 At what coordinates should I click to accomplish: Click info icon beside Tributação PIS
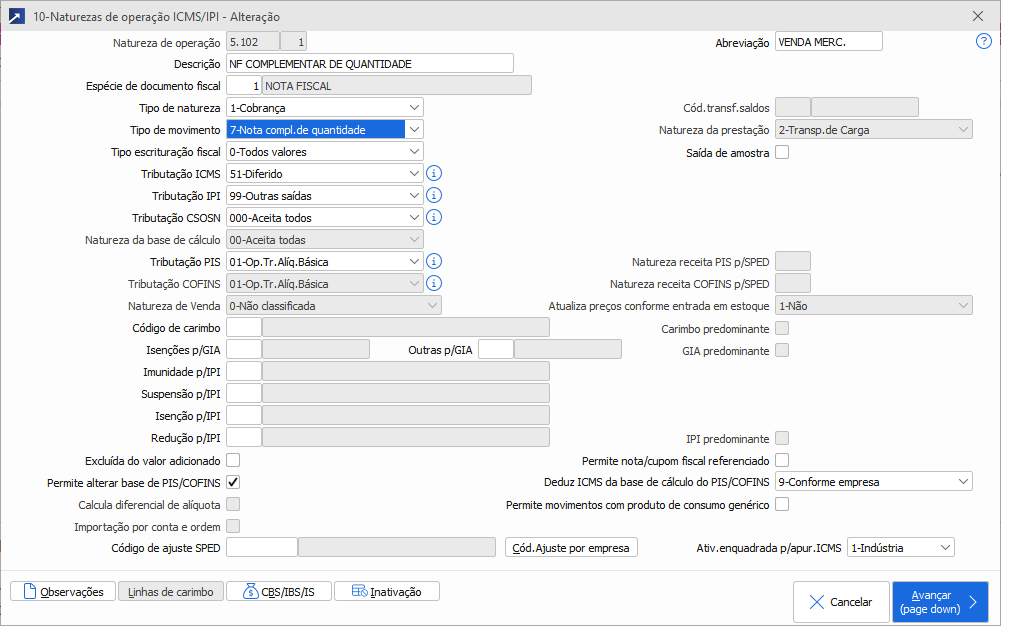pos(434,262)
